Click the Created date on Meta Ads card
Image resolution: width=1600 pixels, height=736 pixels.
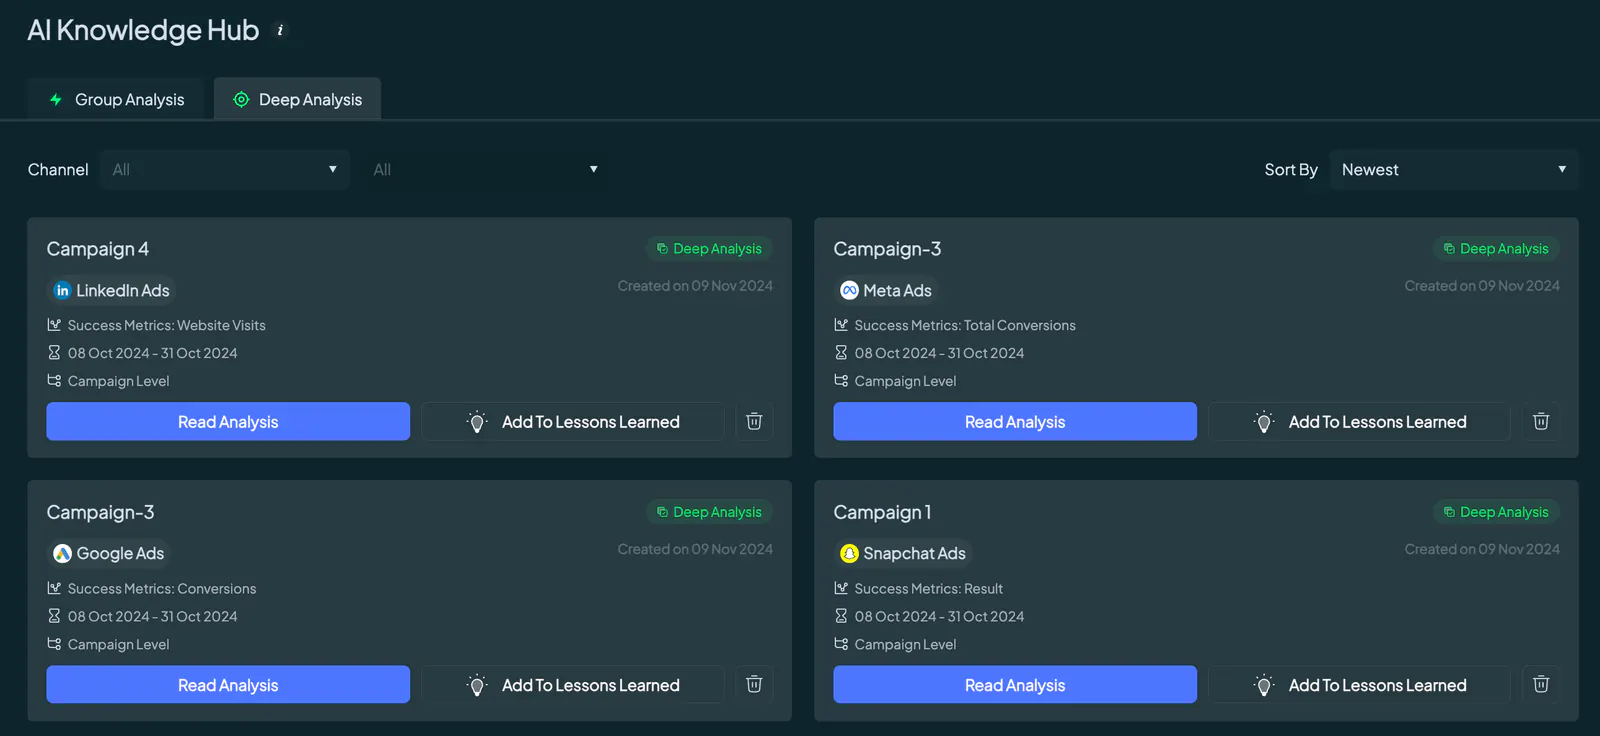[1482, 285]
